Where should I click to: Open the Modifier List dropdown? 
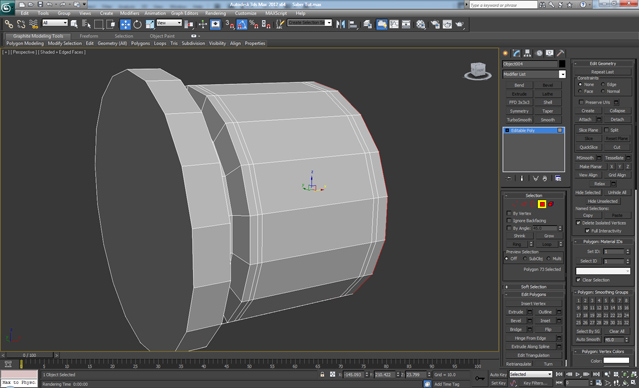click(x=534, y=74)
